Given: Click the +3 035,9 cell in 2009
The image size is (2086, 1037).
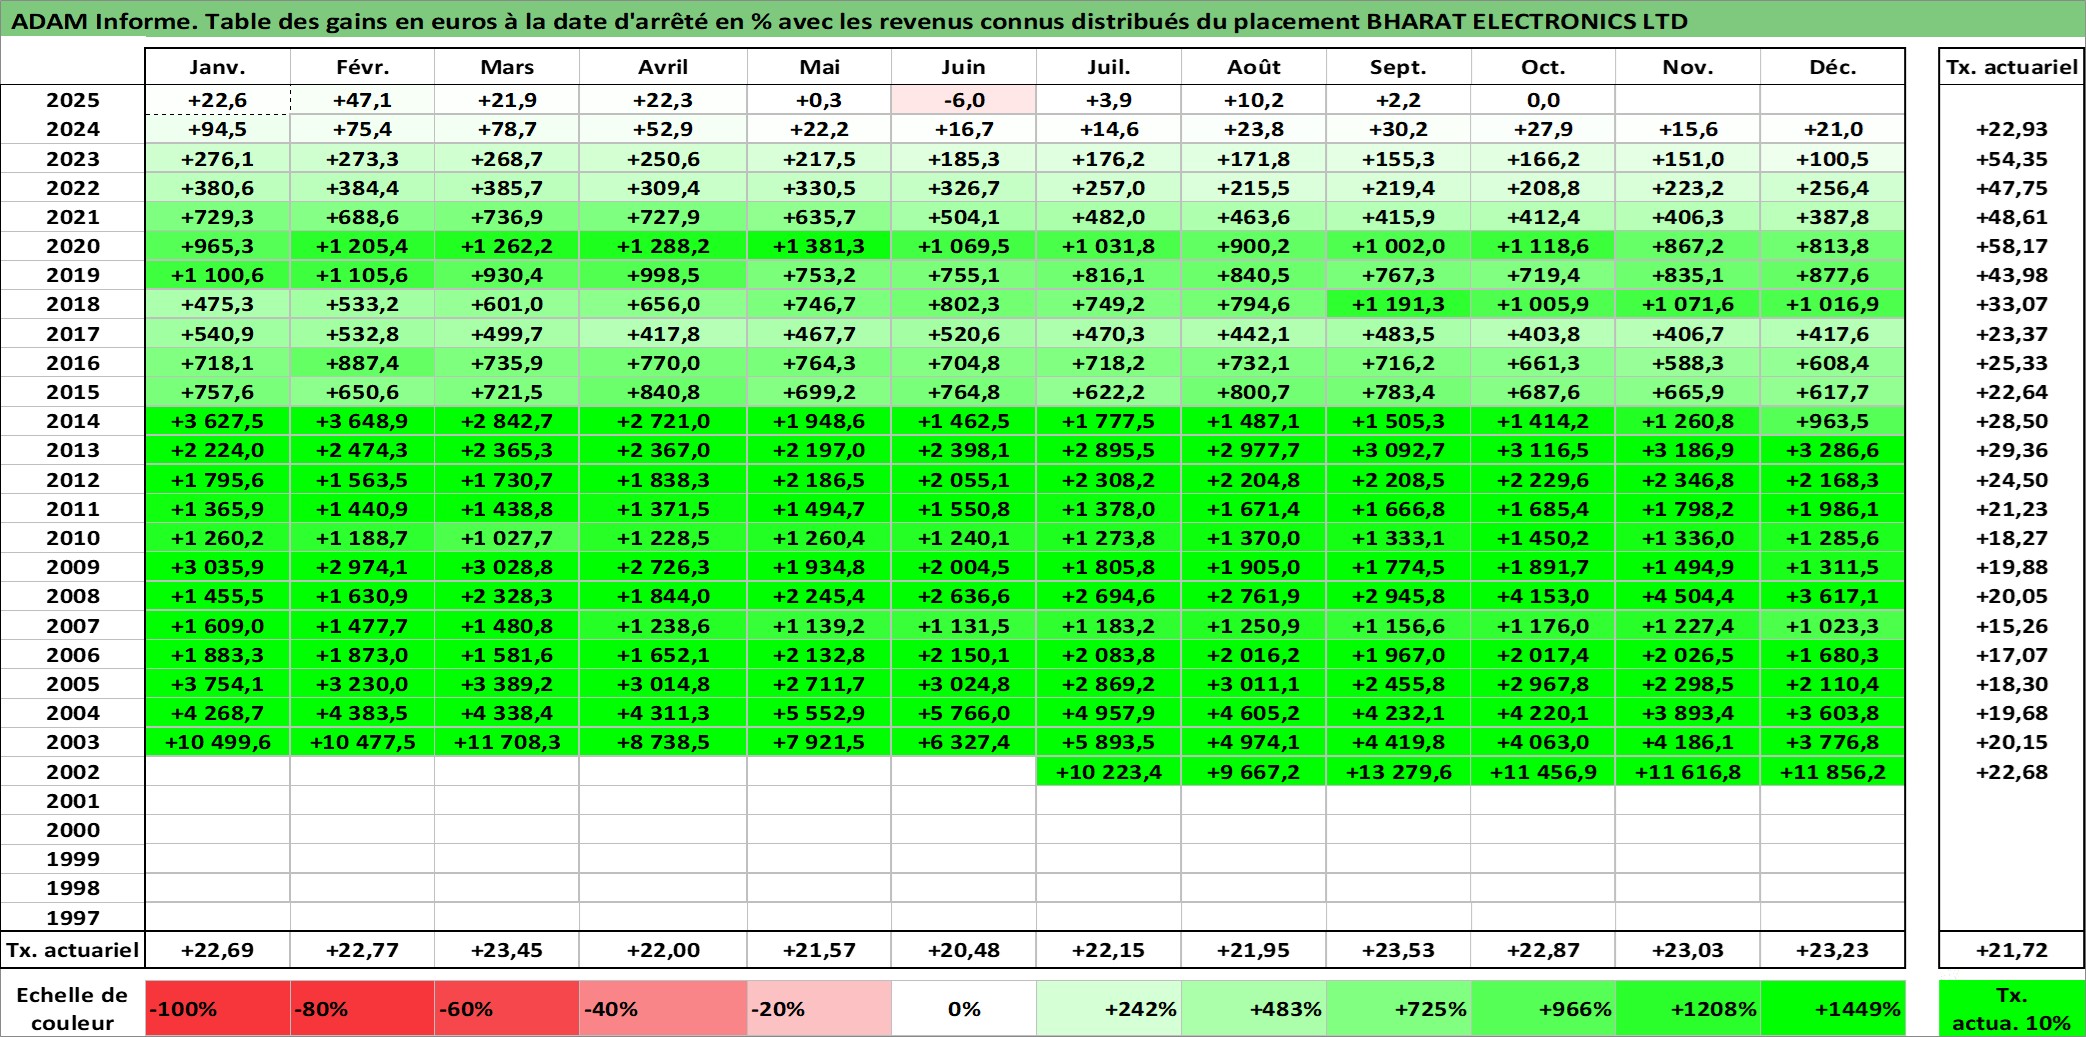Looking at the screenshot, I should pyautogui.click(x=218, y=567).
